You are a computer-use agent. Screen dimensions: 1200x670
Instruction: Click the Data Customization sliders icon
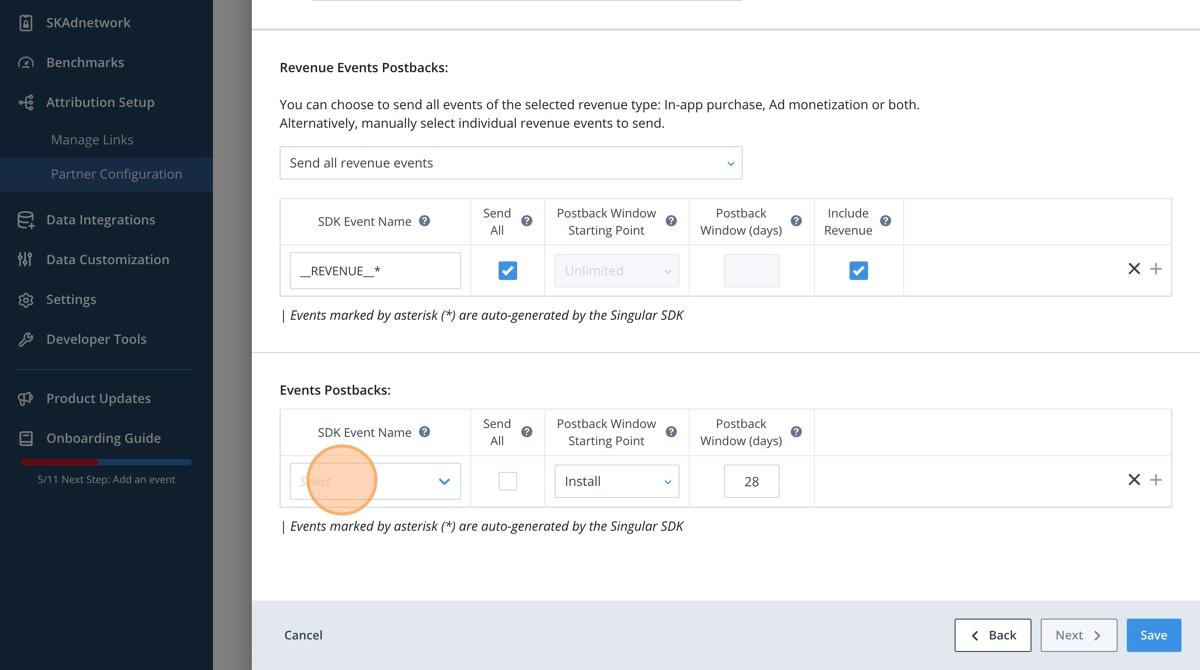point(26,259)
